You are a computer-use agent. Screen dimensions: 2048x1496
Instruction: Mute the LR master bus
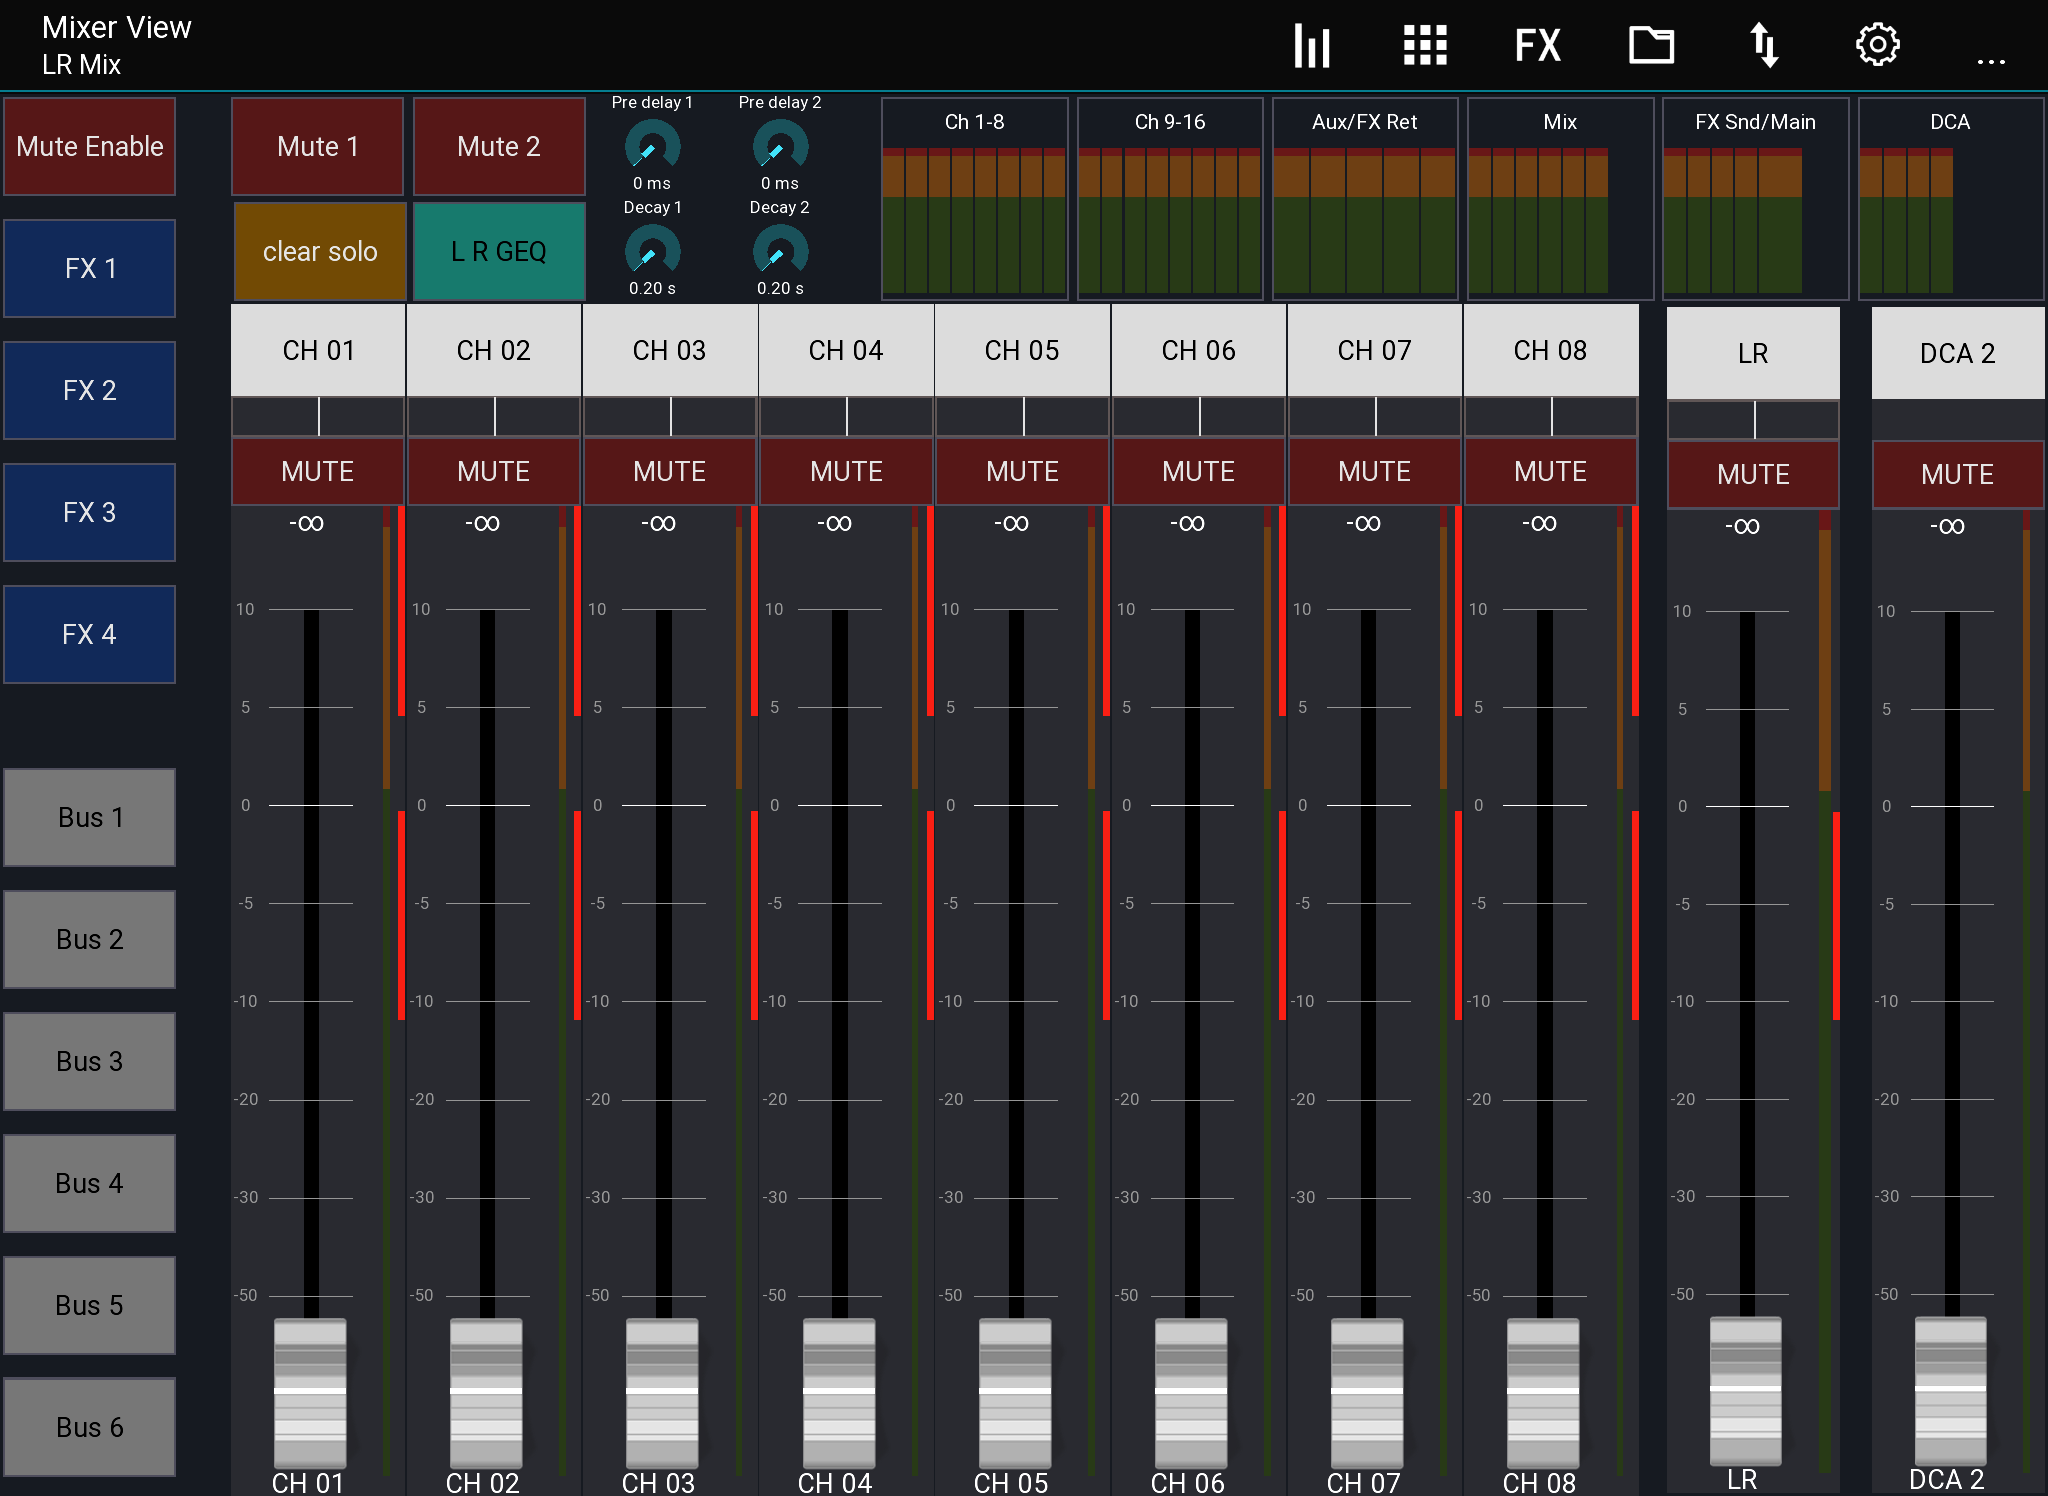click(x=1752, y=475)
